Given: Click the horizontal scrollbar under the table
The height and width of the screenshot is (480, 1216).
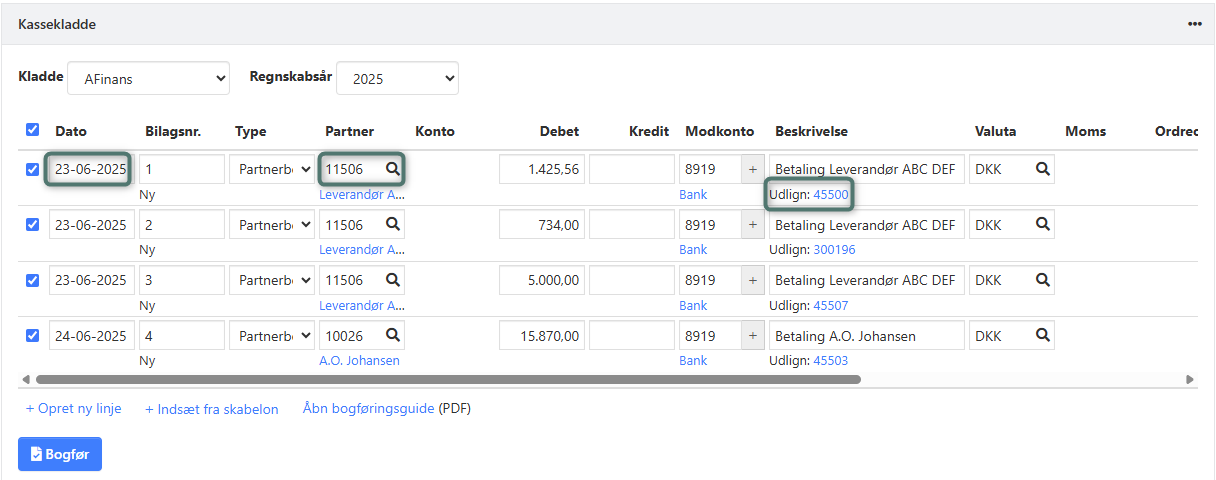Looking at the screenshot, I should [x=448, y=380].
